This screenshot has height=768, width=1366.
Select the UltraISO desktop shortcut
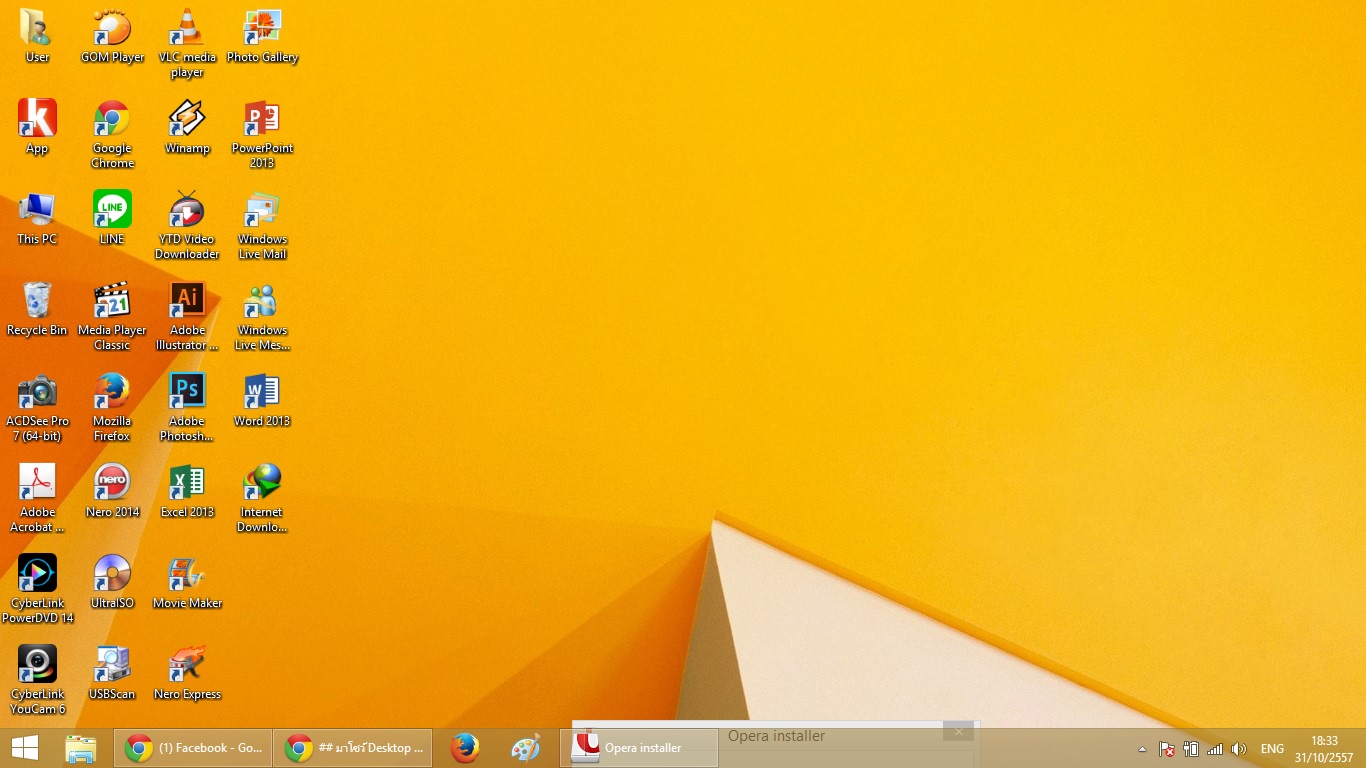[x=112, y=582]
